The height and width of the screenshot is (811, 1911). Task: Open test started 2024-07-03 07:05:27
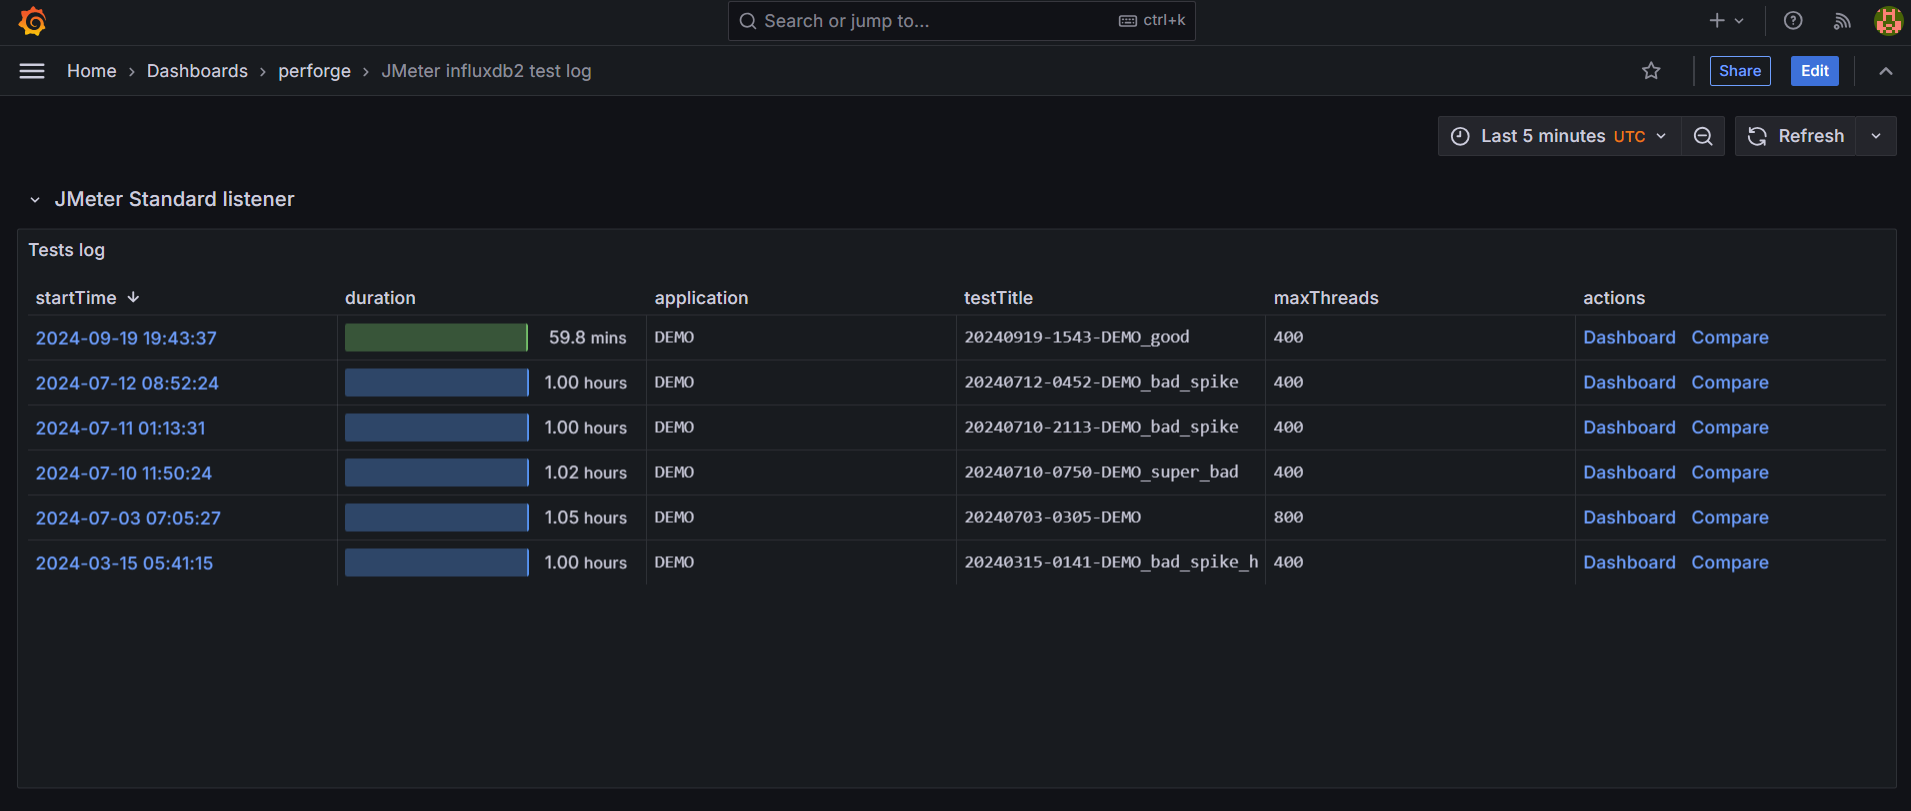(128, 518)
